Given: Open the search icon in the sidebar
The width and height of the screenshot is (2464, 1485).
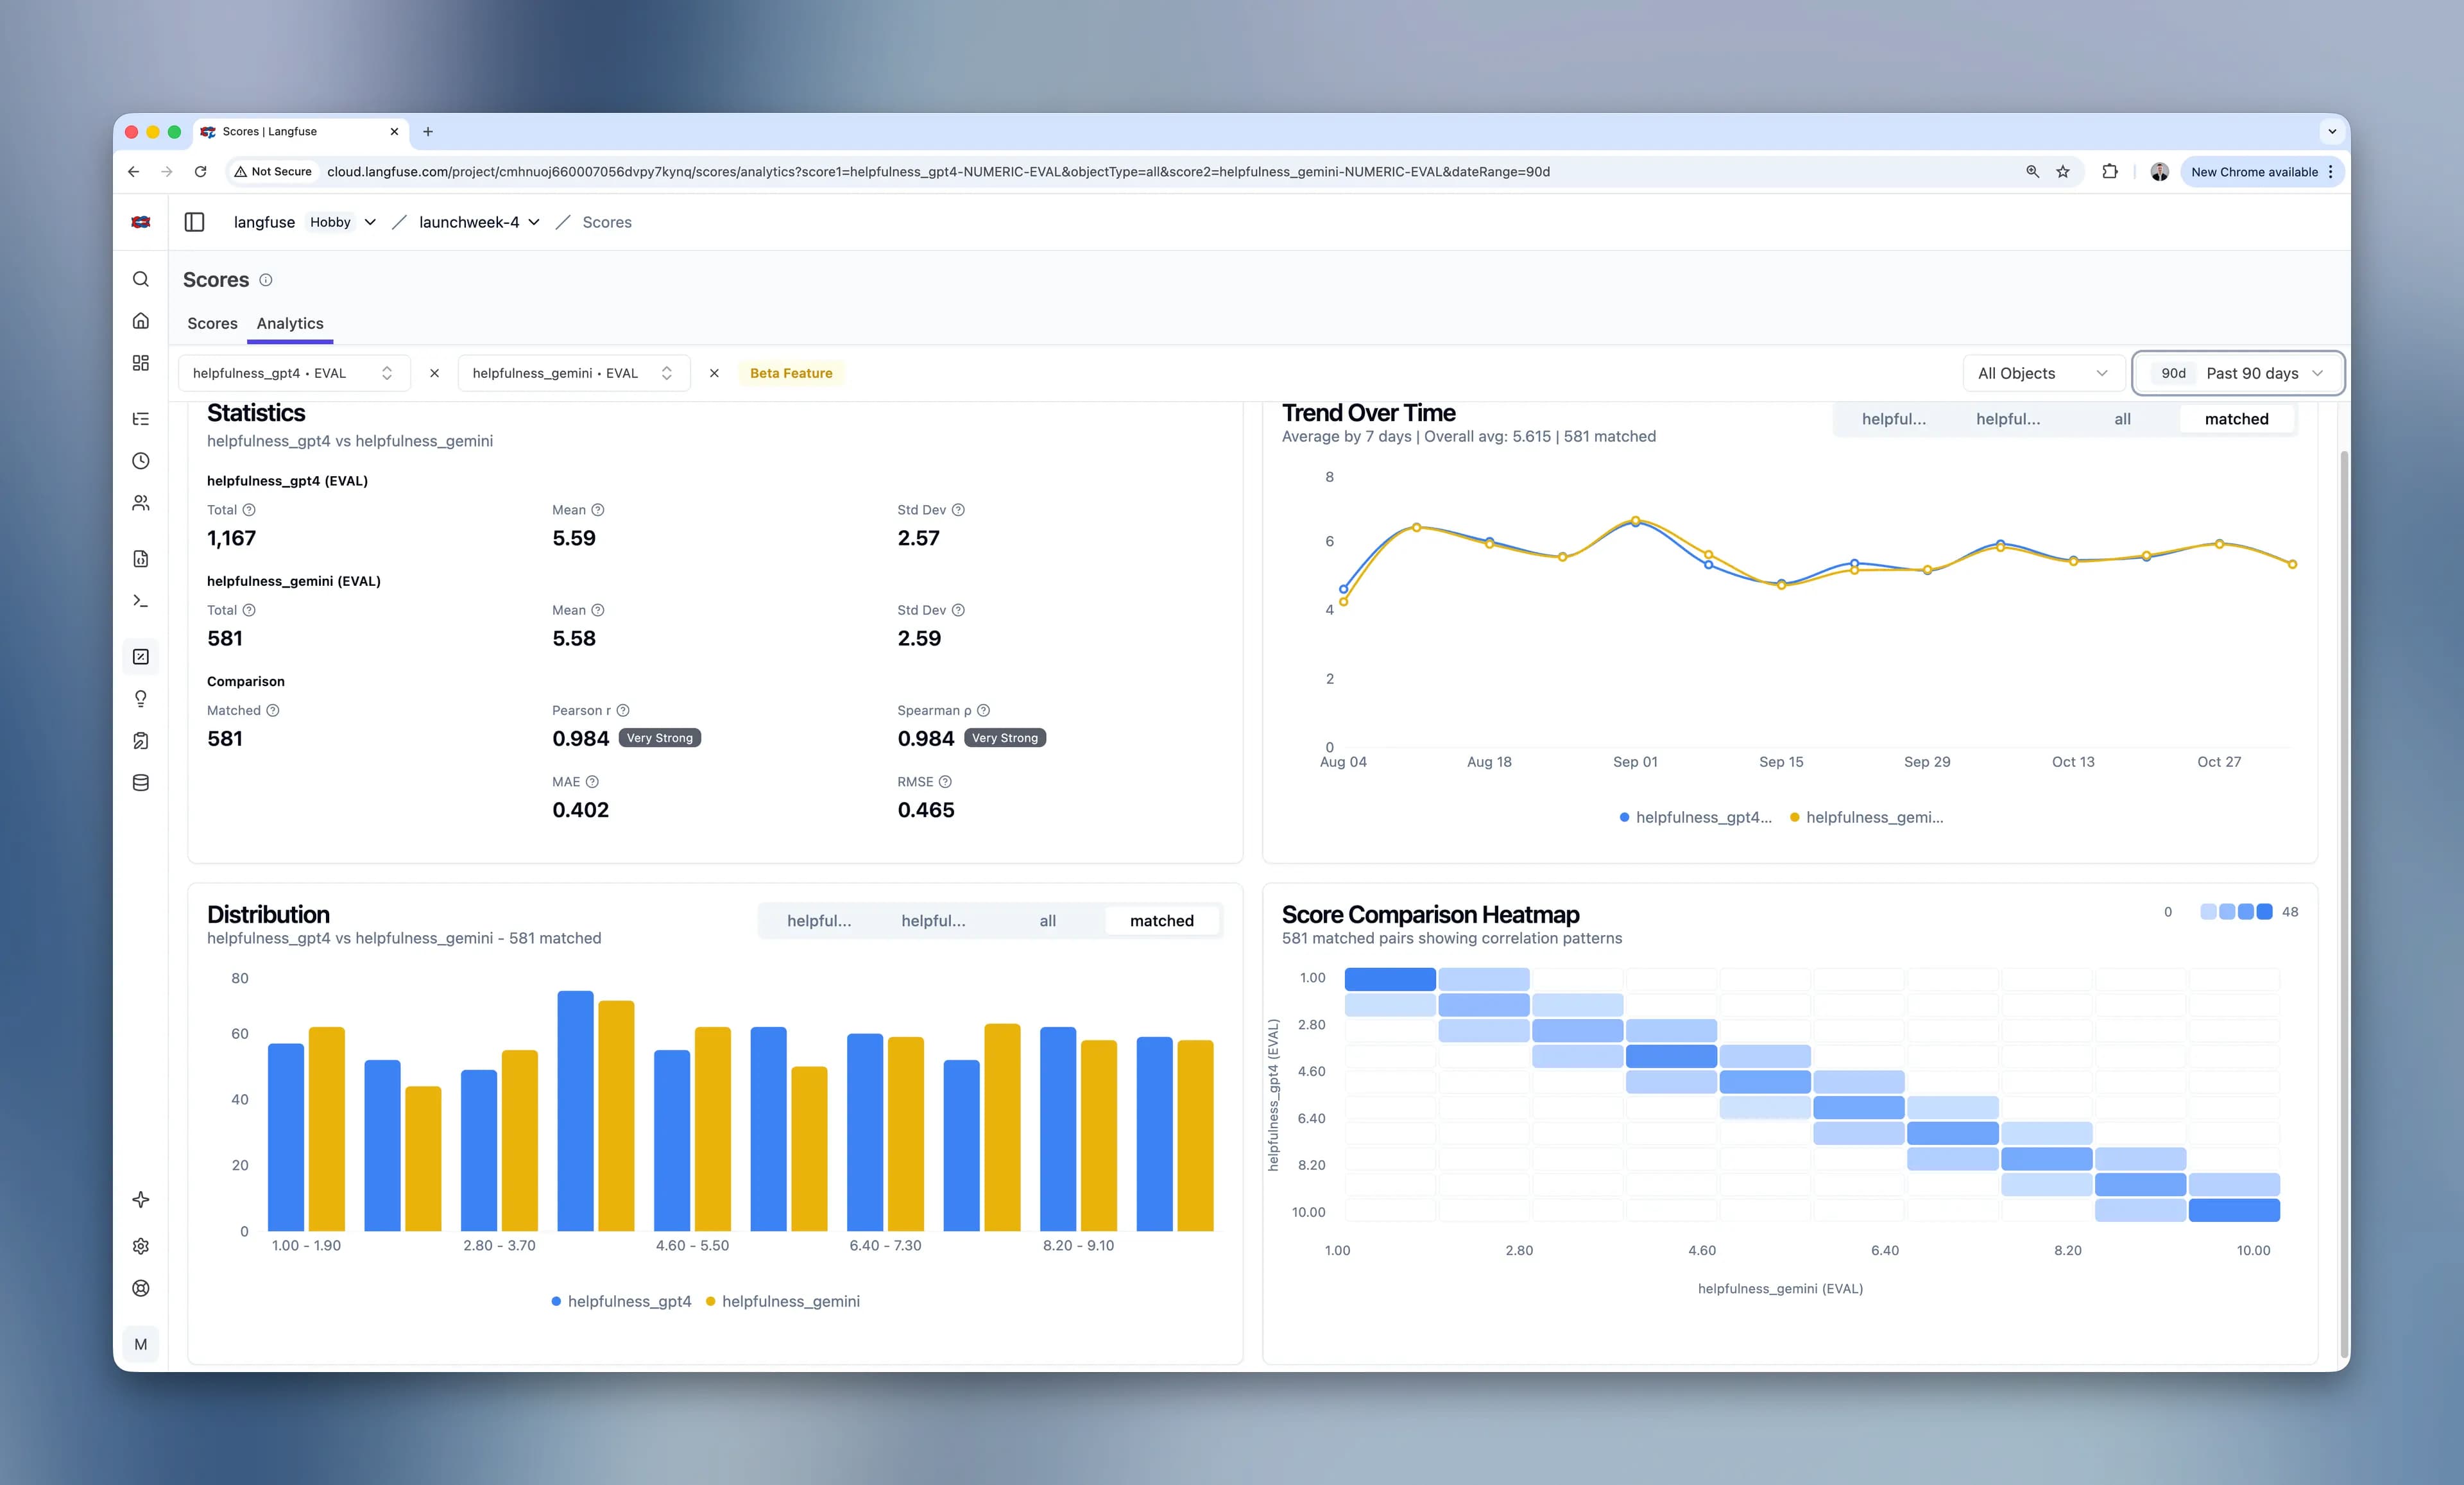Looking at the screenshot, I should point(140,279).
